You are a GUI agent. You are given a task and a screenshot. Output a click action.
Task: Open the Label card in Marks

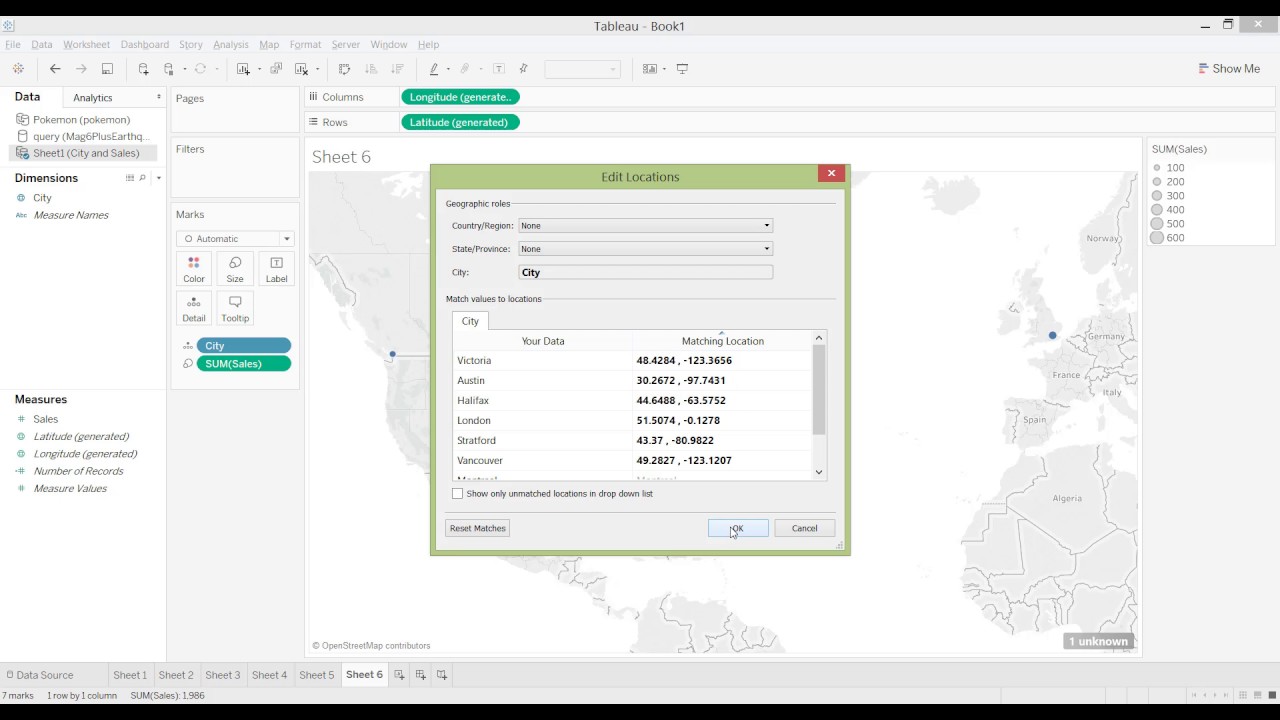tap(276, 269)
